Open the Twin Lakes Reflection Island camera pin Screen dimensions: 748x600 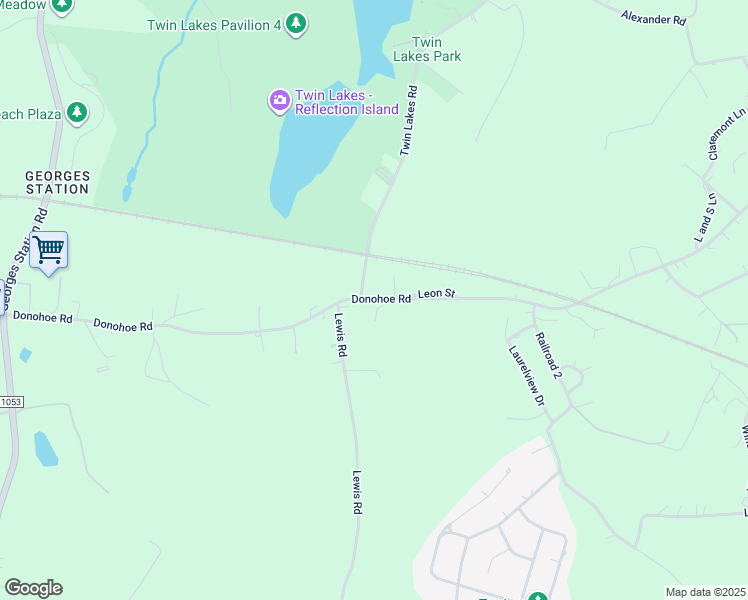point(280,101)
